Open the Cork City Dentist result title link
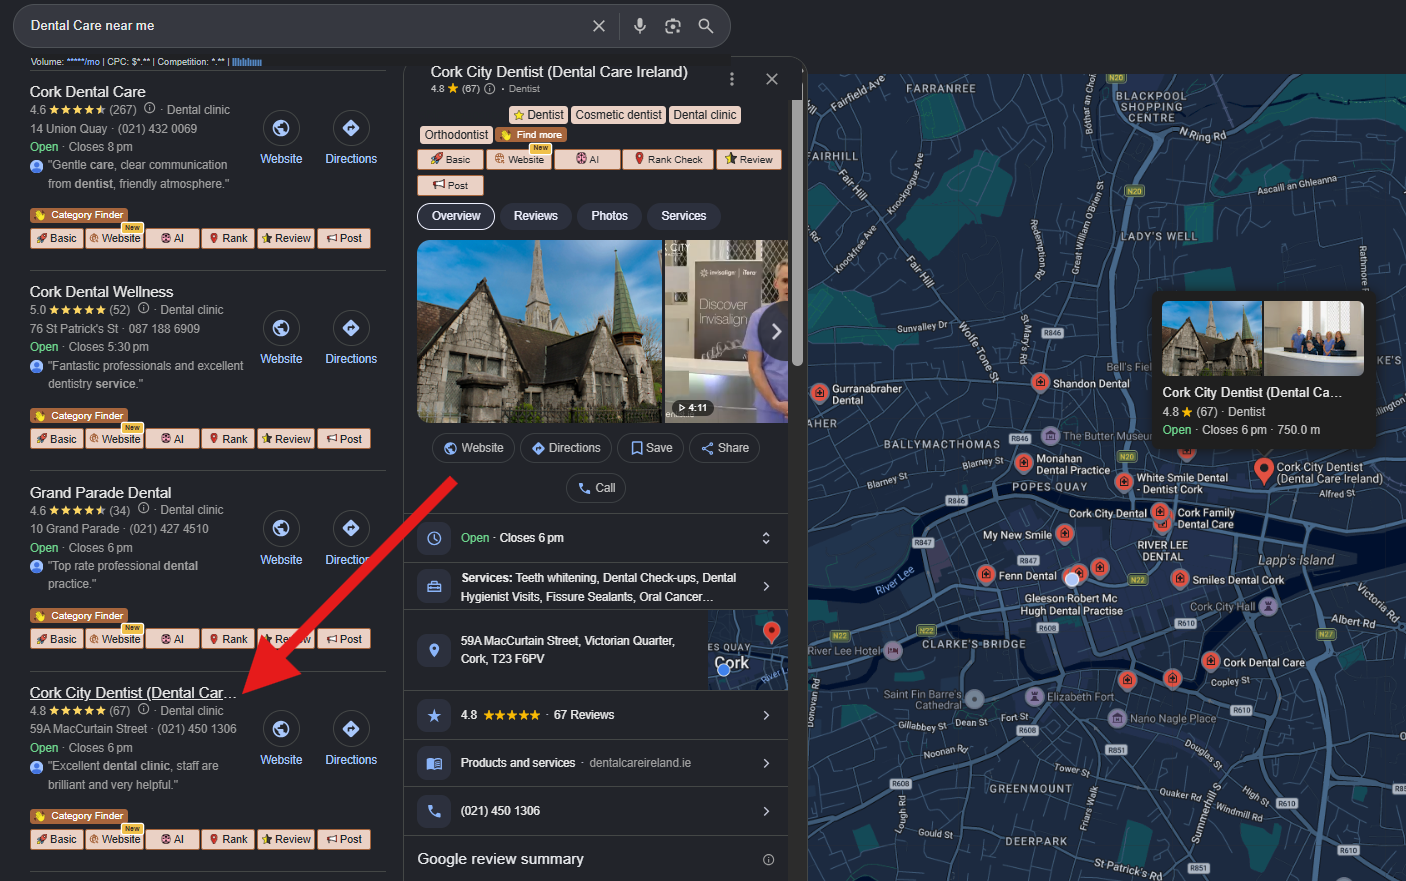1406x881 pixels. (x=133, y=693)
